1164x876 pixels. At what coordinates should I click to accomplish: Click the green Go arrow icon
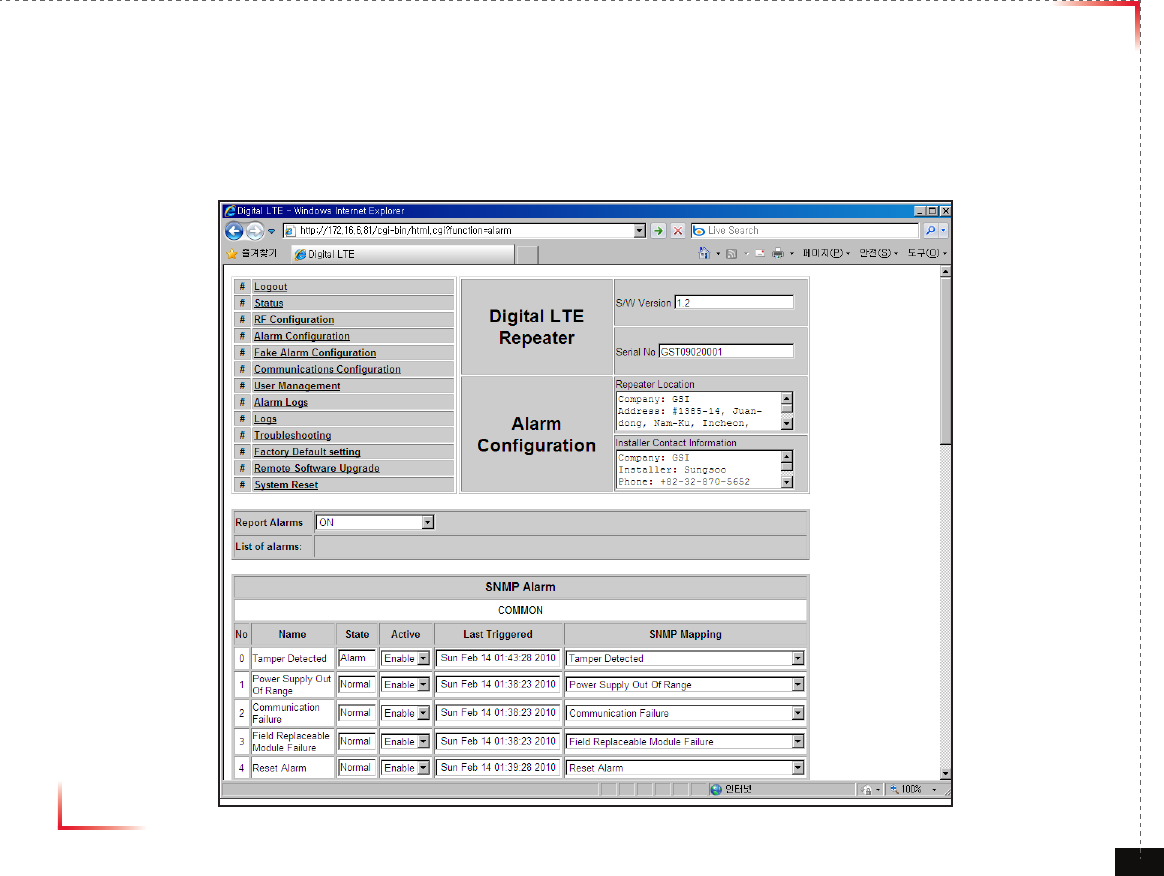pyautogui.click(x=658, y=231)
